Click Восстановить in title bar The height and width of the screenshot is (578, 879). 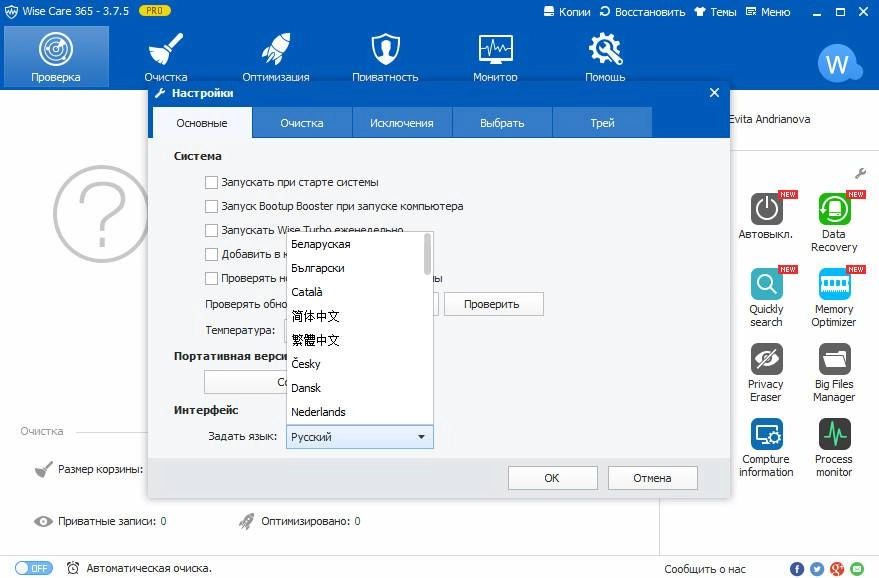[642, 12]
